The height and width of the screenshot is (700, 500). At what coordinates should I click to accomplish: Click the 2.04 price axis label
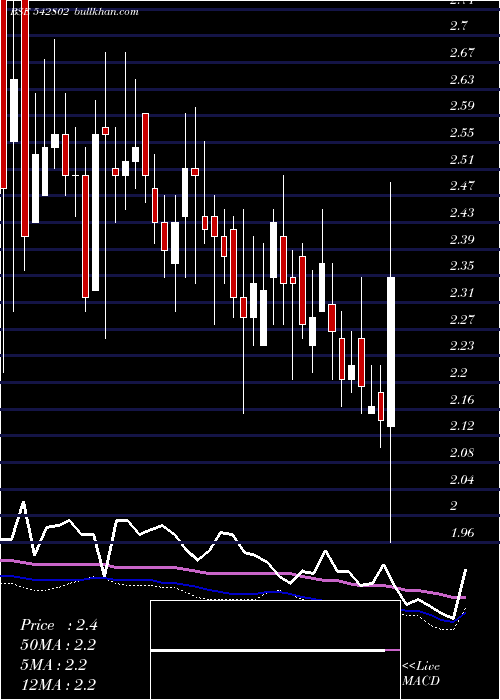(x=462, y=480)
